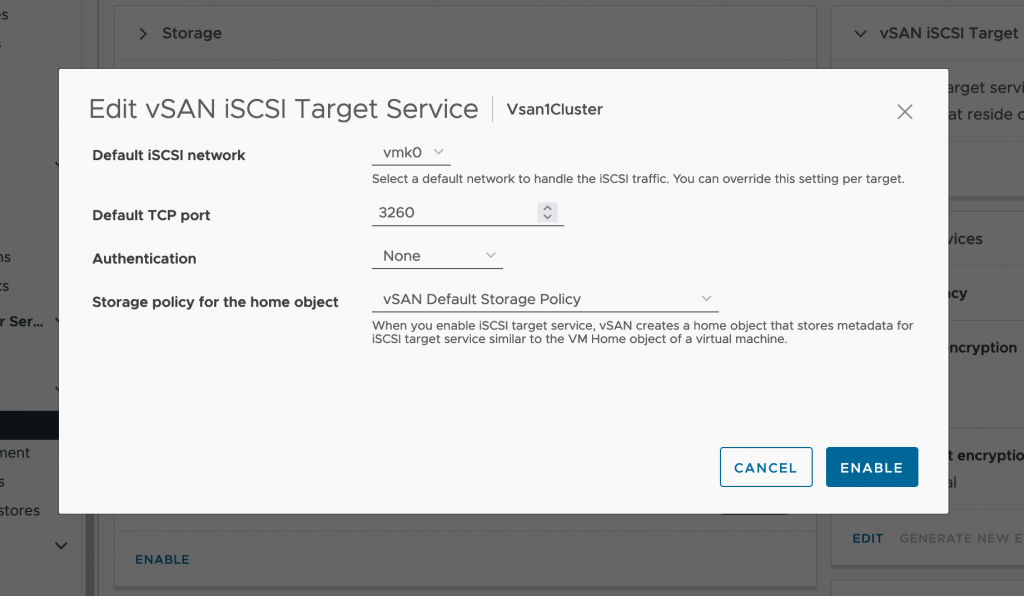Open the Authentication dropdown set to None
The image size is (1024, 596).
[438, 256]
